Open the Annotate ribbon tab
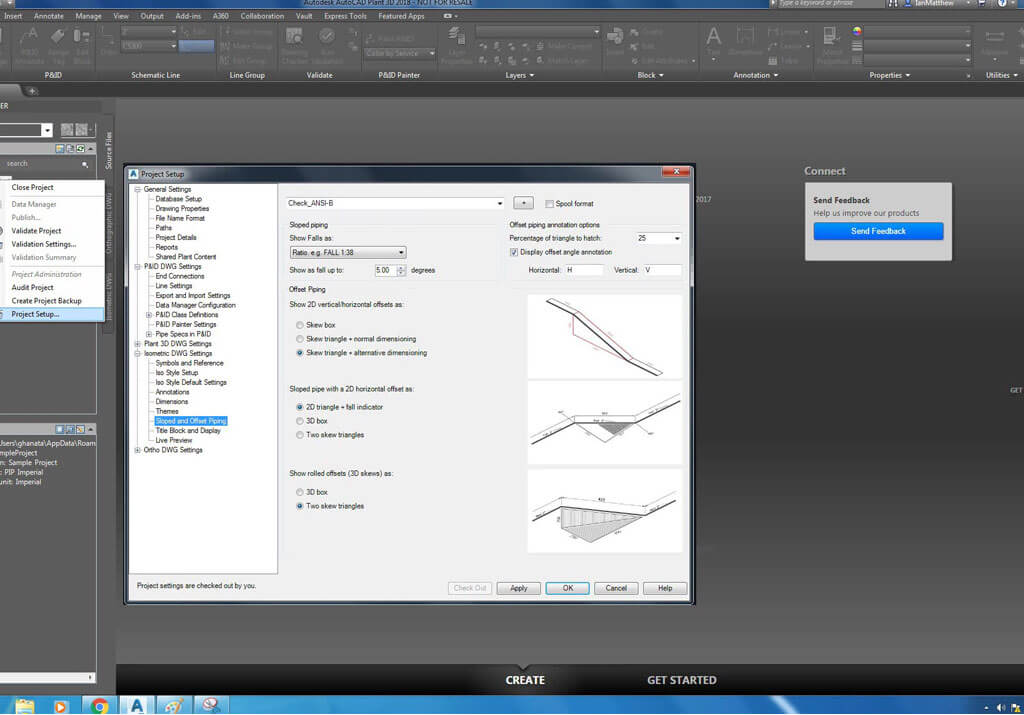1024x715 pixels. pos(49,16)
